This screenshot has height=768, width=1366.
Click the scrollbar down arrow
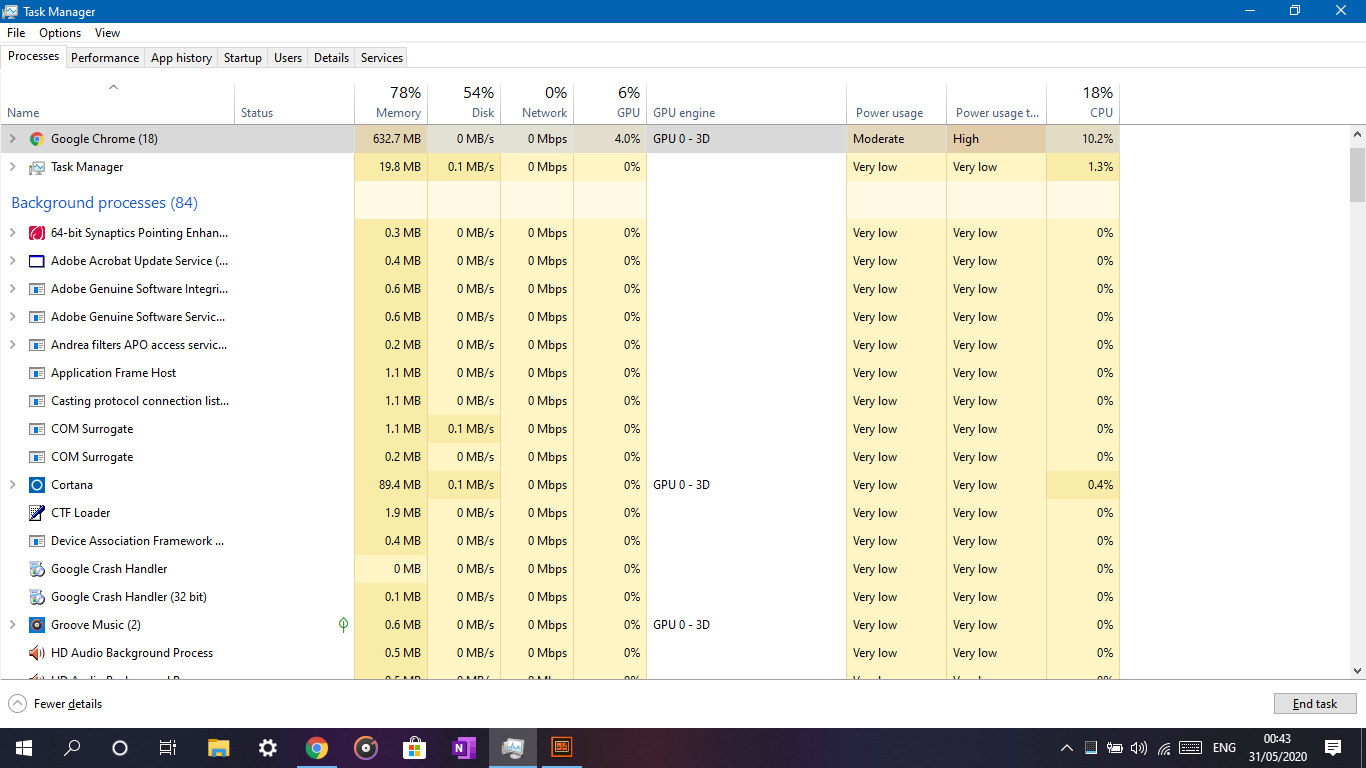tap(1357, 671)
